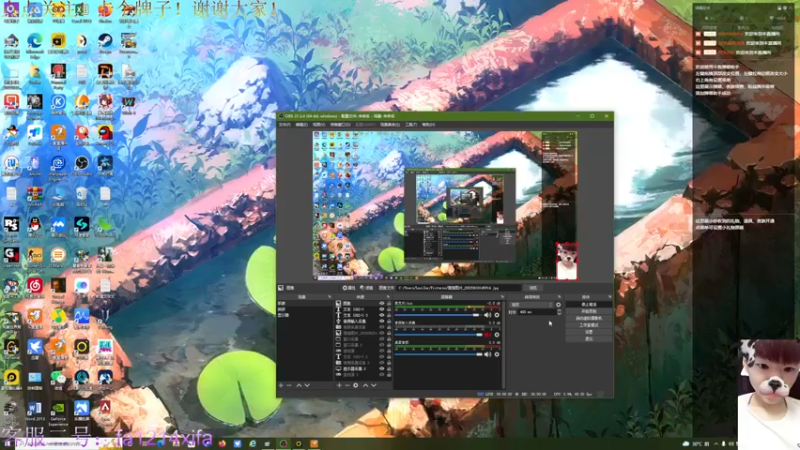
Task: Open OBS Studio desktop shortcut
Action: (82, 165)
